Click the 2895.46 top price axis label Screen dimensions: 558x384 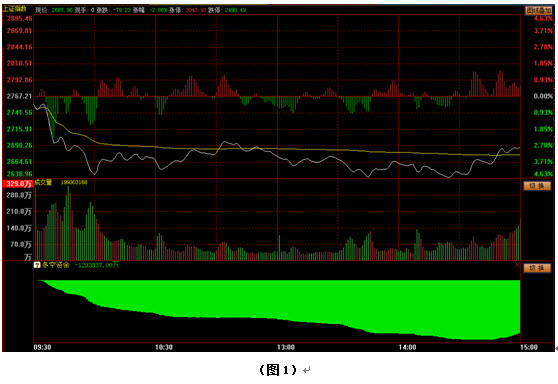[20, 19]
